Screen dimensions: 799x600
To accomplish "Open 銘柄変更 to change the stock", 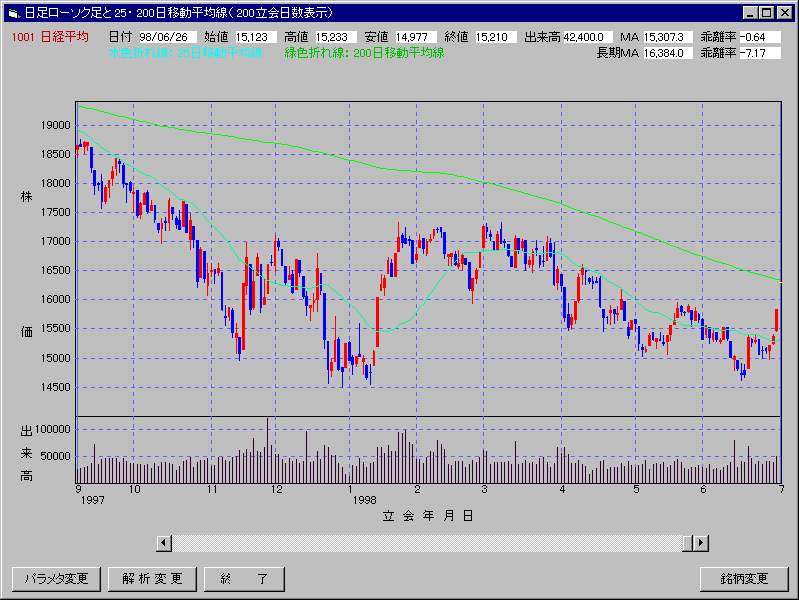I will click(x=744, y=579).
